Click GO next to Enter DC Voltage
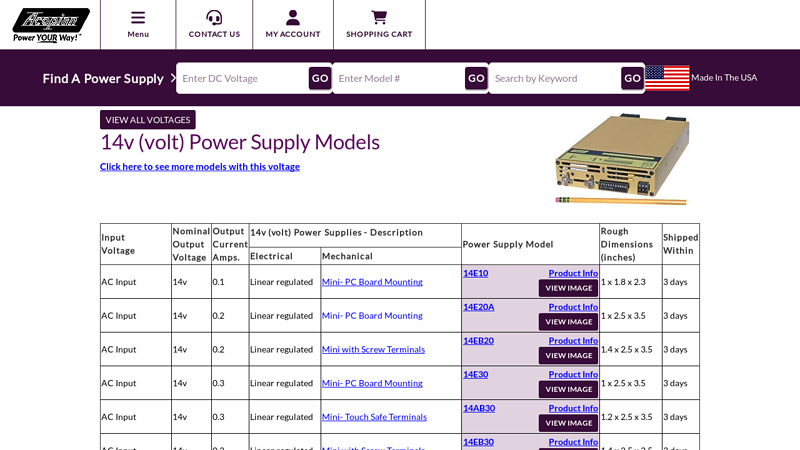Image resolution: width=800 pixels, height=450 pixels. point(320,78)
